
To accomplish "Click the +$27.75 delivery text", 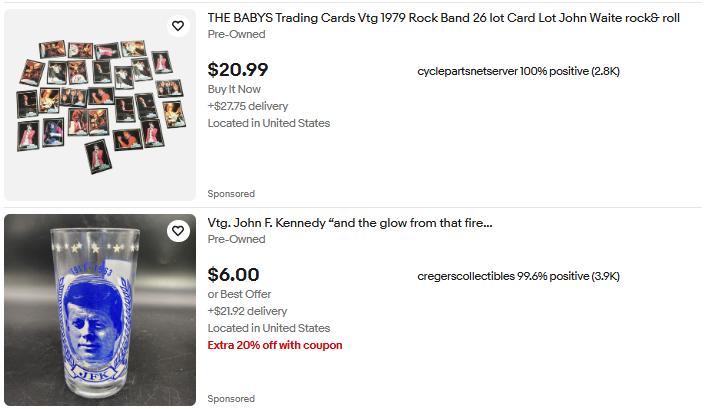I will coord(247,106).
